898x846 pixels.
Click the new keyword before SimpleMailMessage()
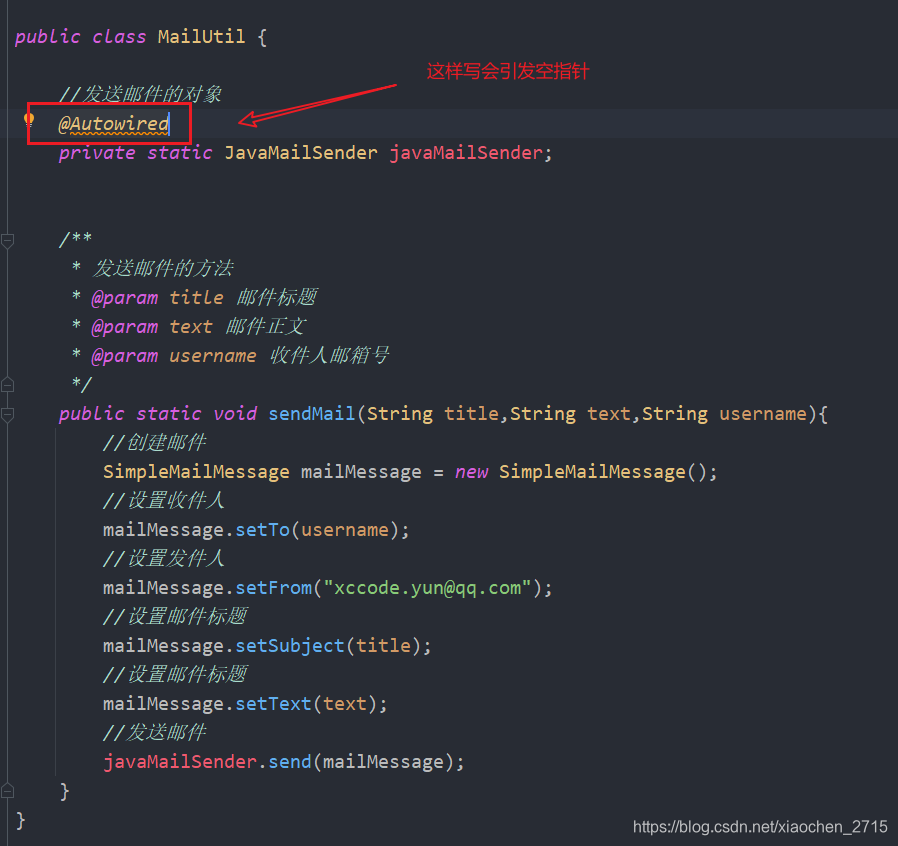[x=471, y=472]
